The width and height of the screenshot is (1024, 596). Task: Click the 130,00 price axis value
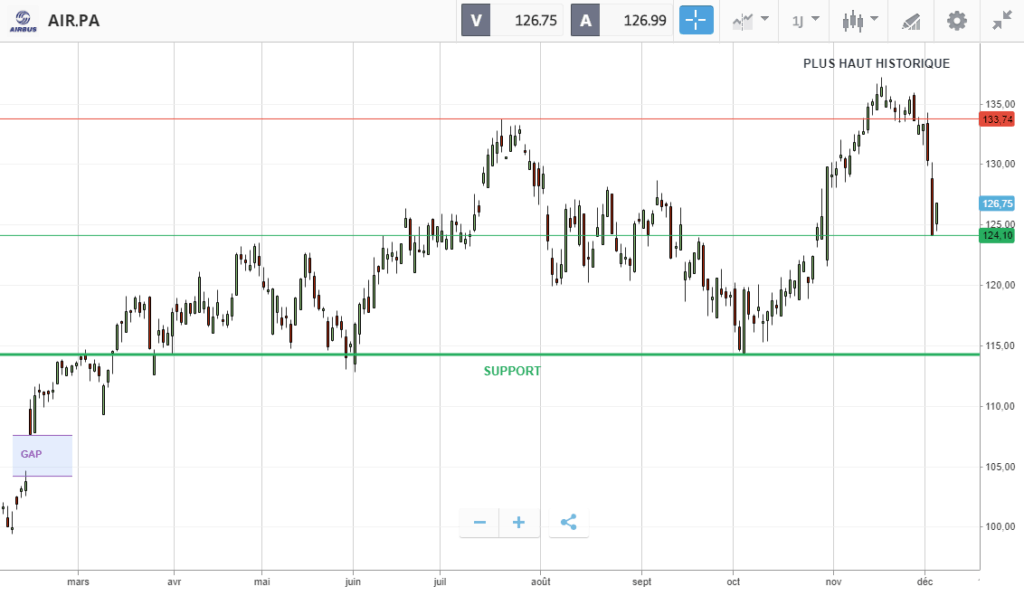click(x=1000, y=164)
